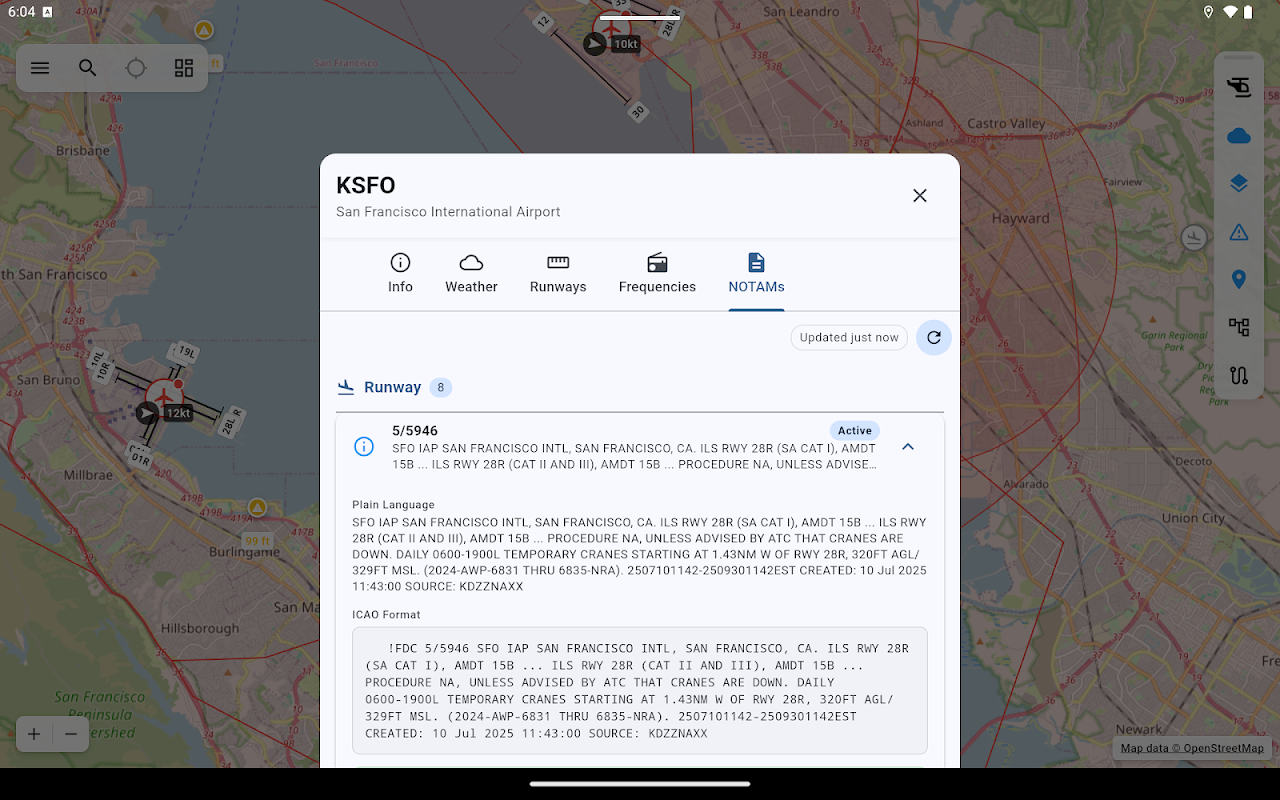Click the glider airfield marker near Hayward

1193,237
